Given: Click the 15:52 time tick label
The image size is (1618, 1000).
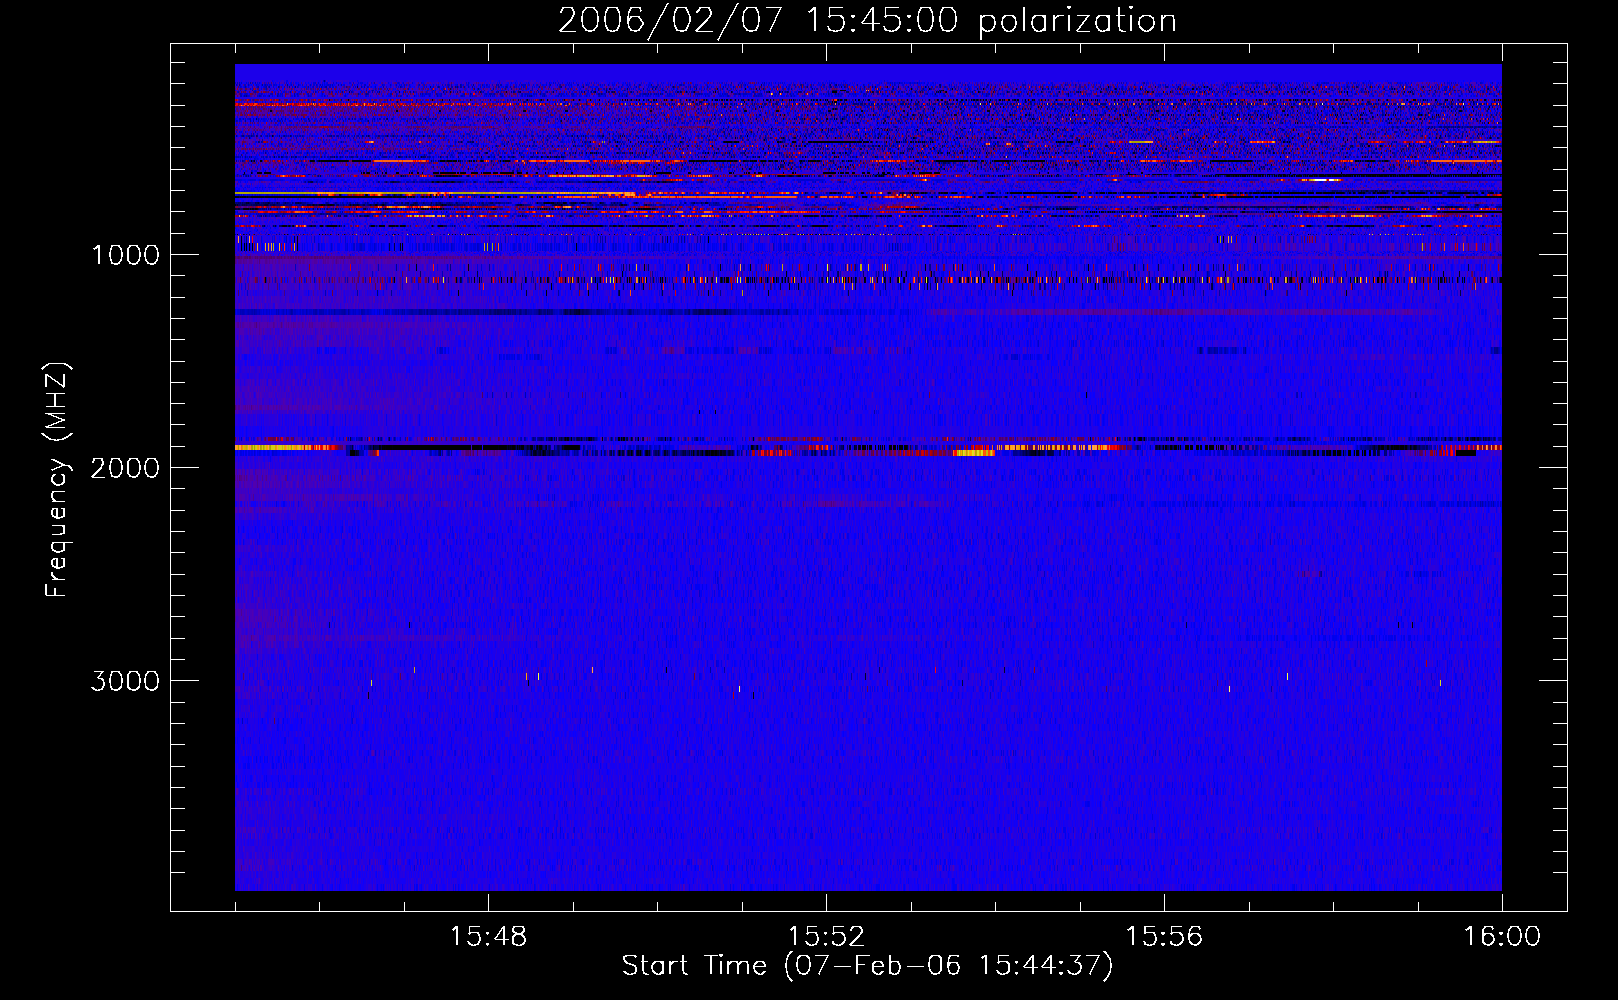Looking at the screenshot, I should click(826, 937).
